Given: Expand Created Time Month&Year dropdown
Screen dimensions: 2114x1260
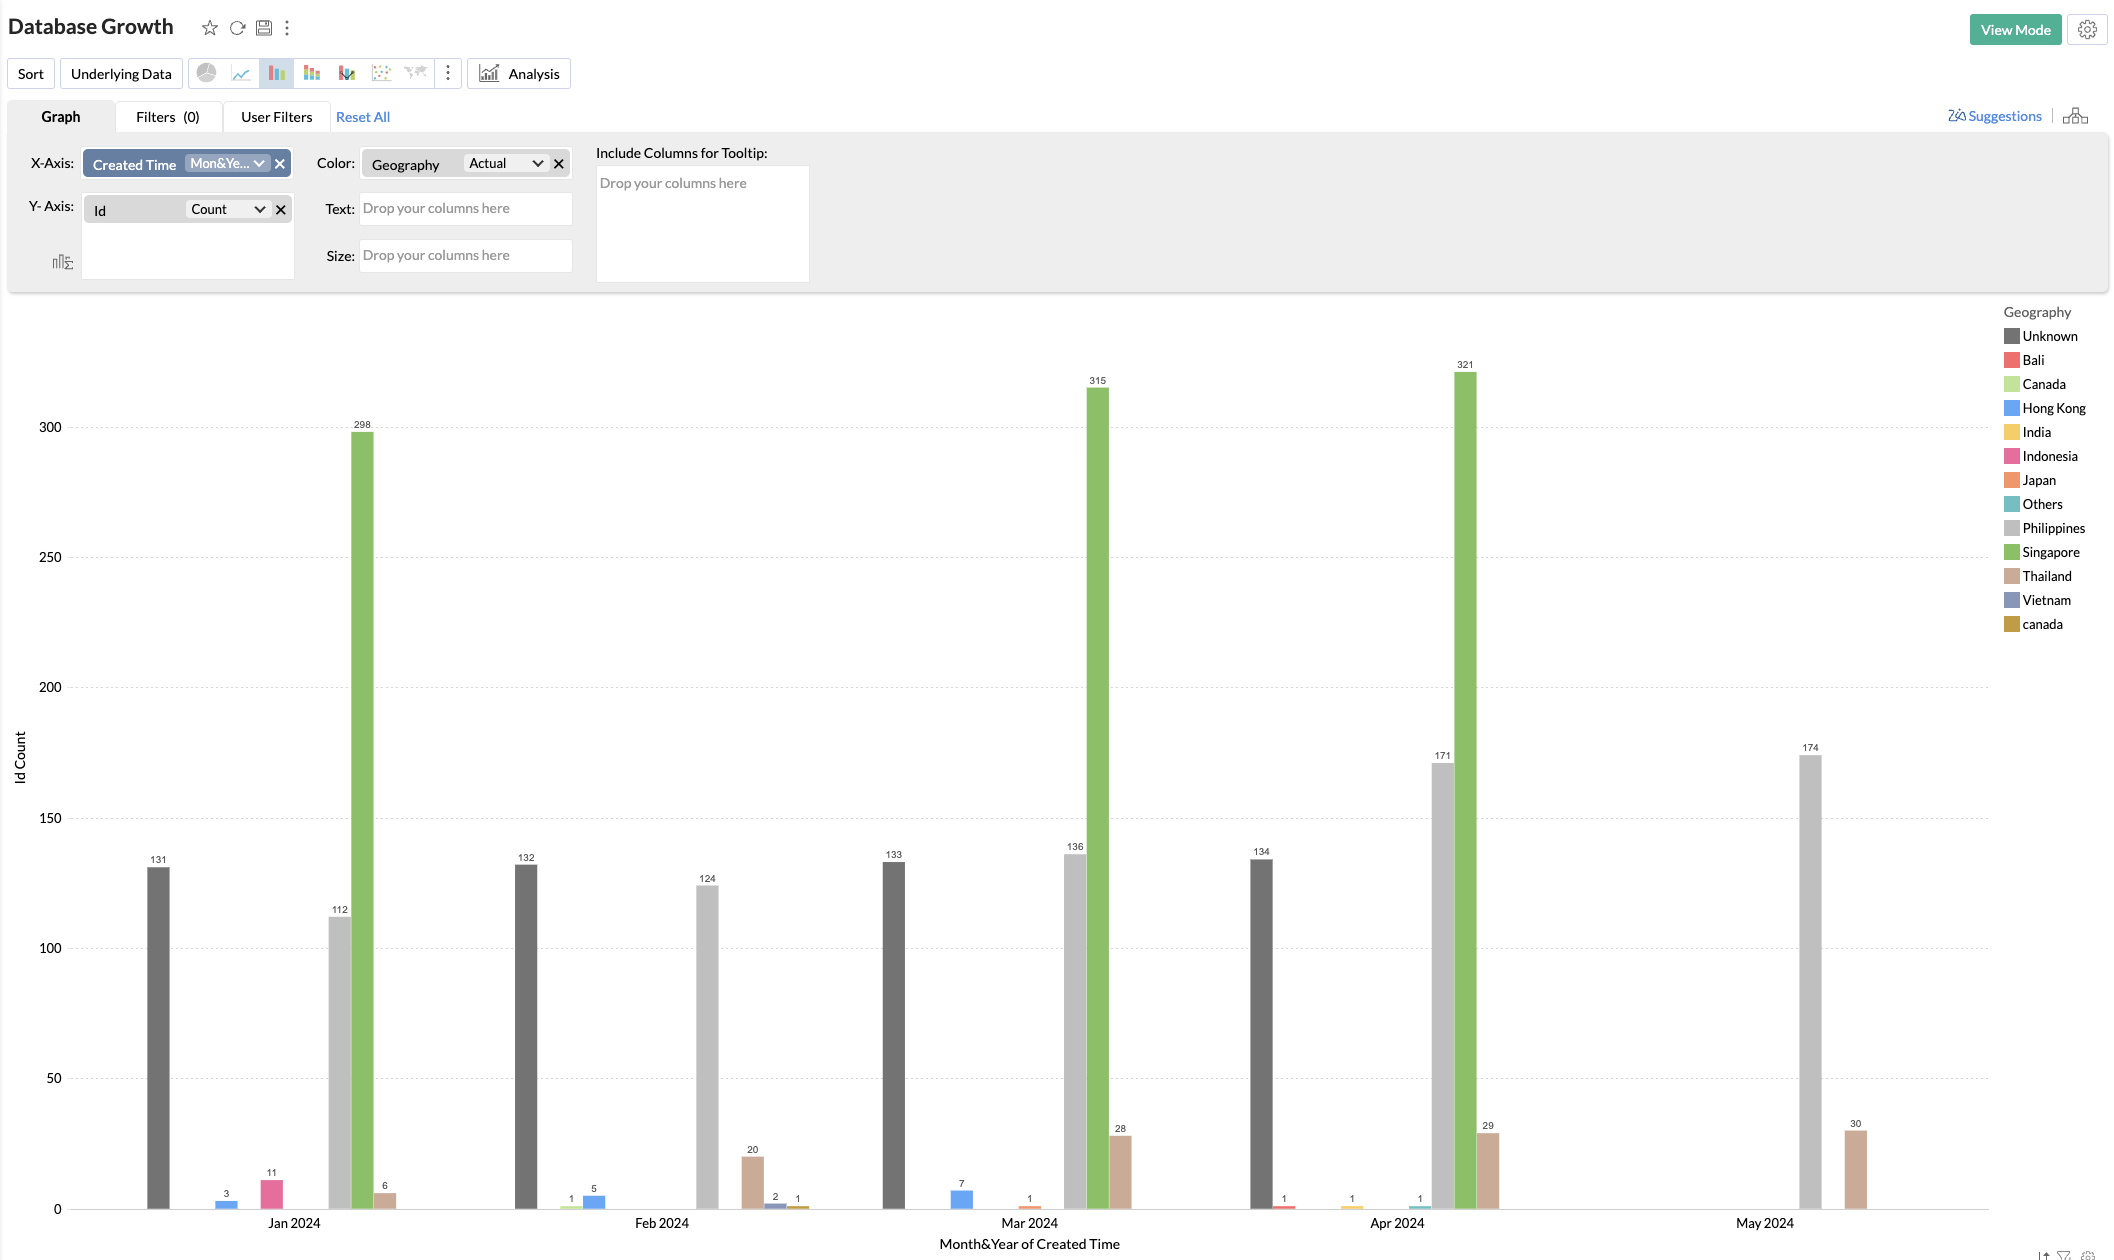Looking at the screenshot, I should tap(258, 164).
